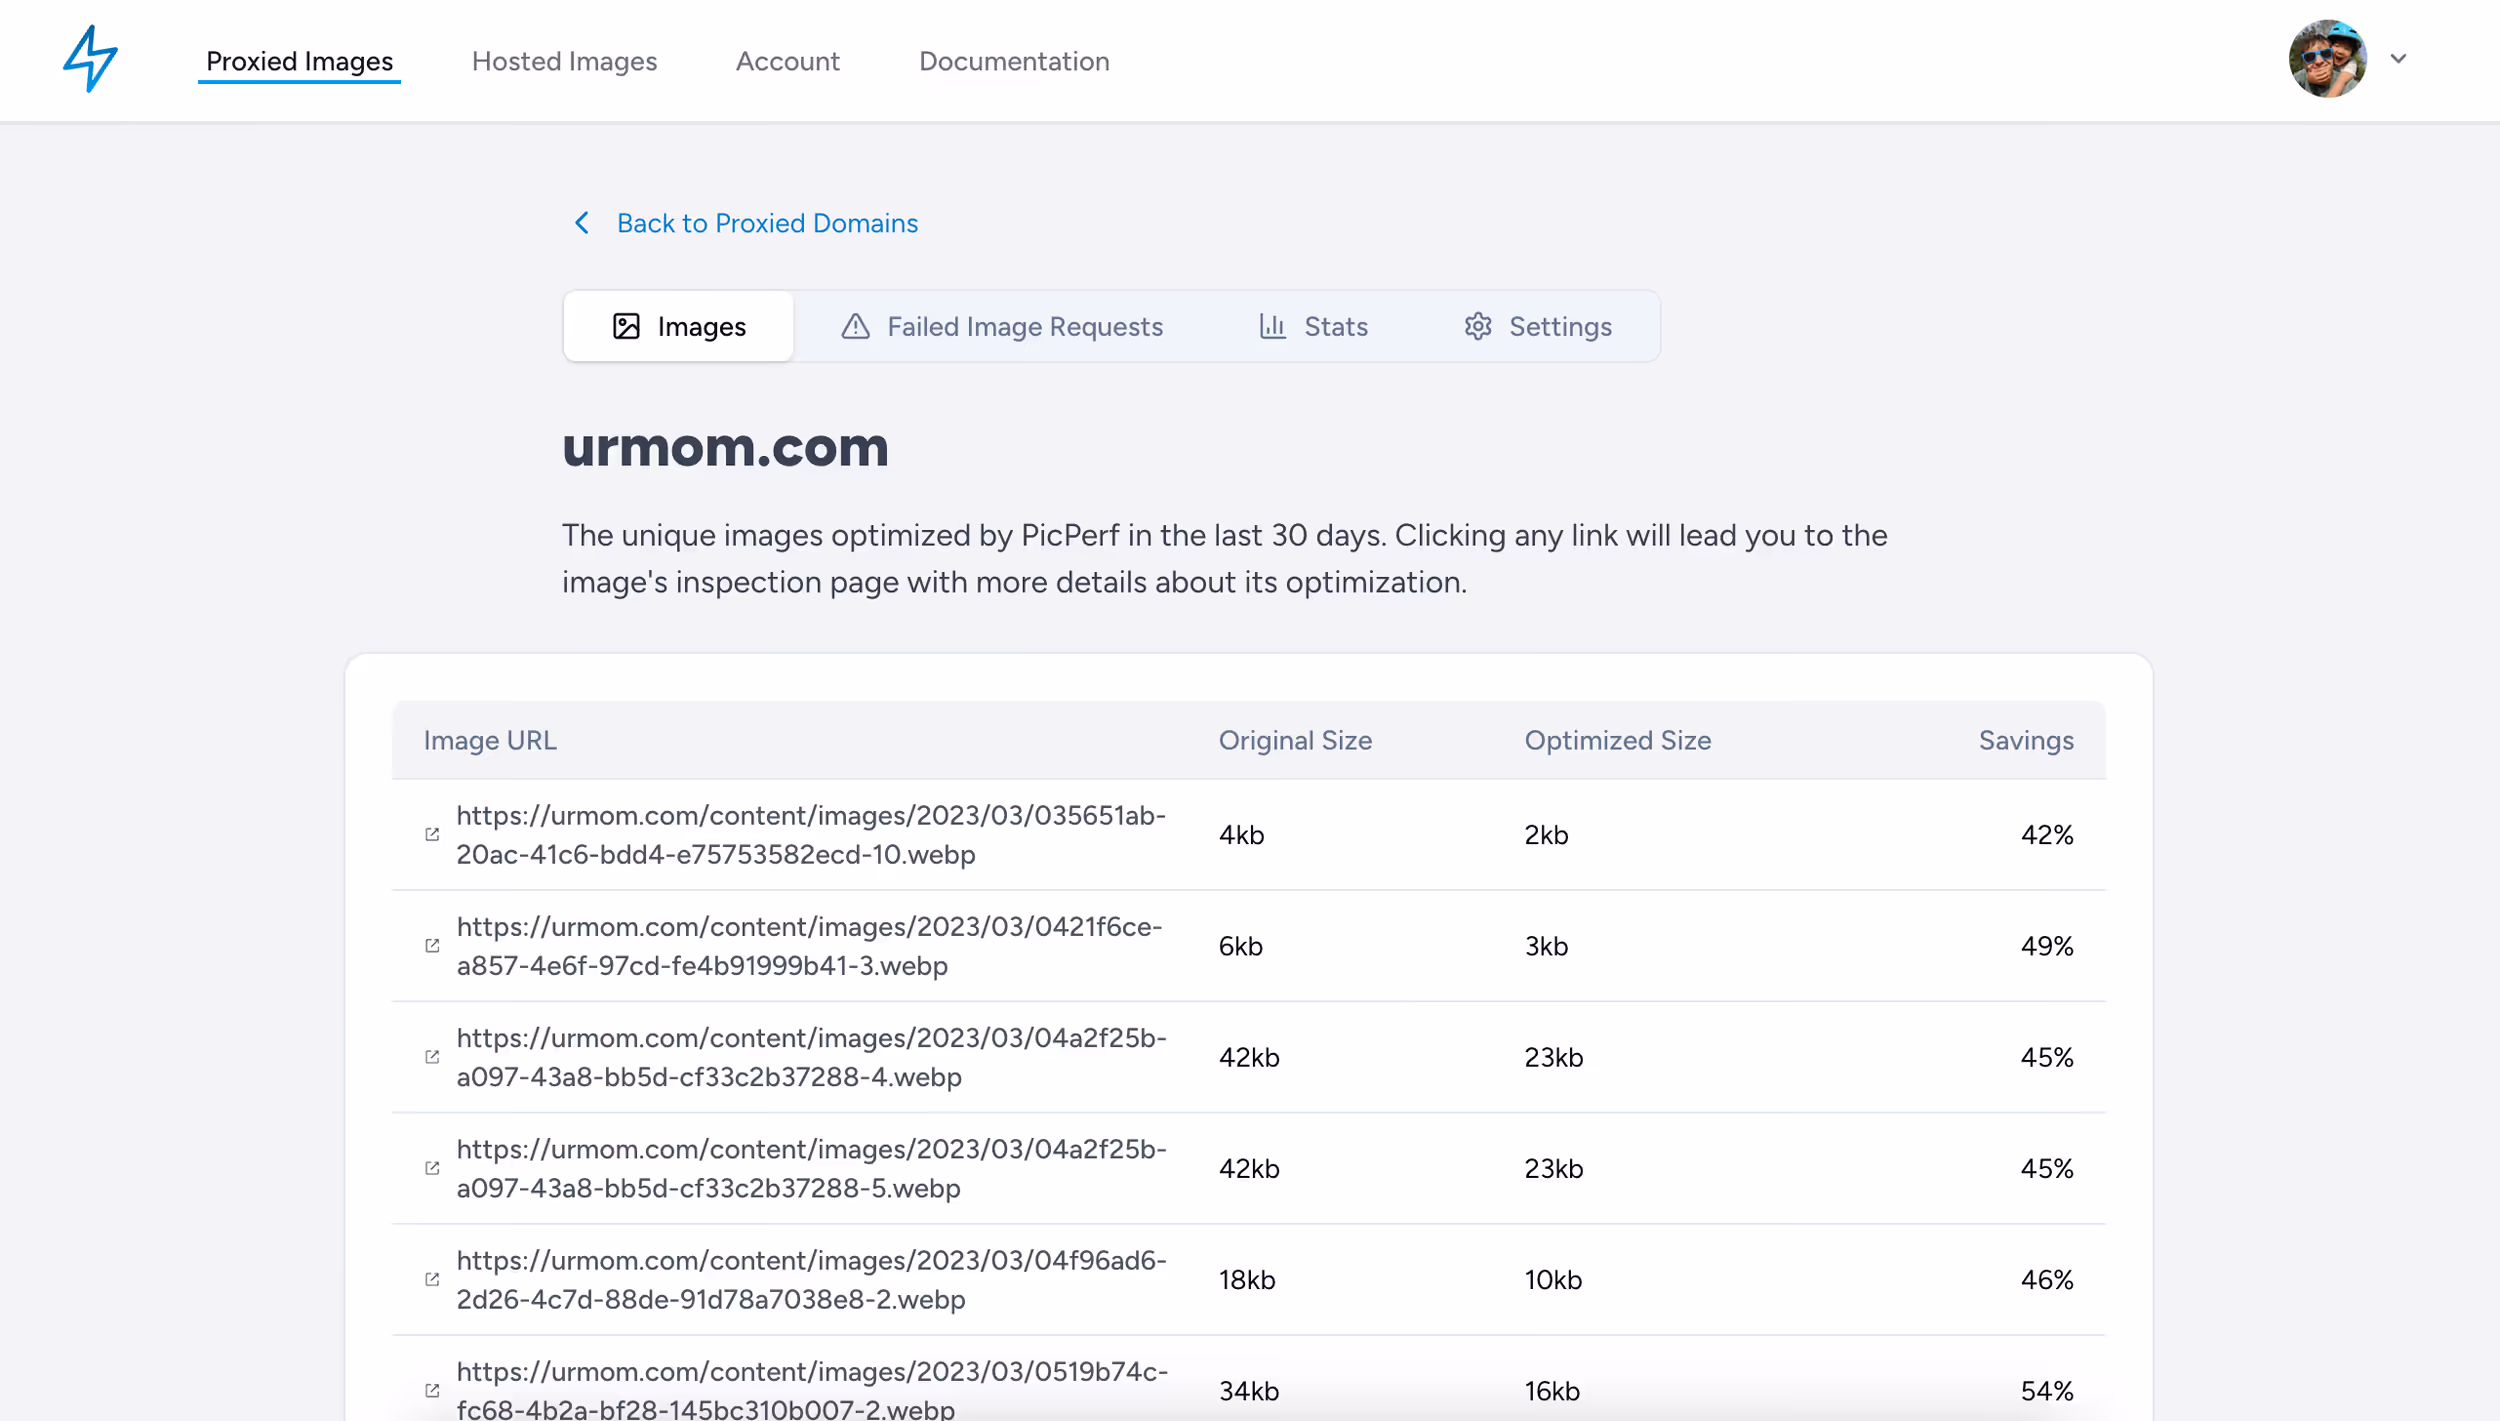Click the PicPerf lightning bolt logo

pyautogui.click(x=90, y=59)
